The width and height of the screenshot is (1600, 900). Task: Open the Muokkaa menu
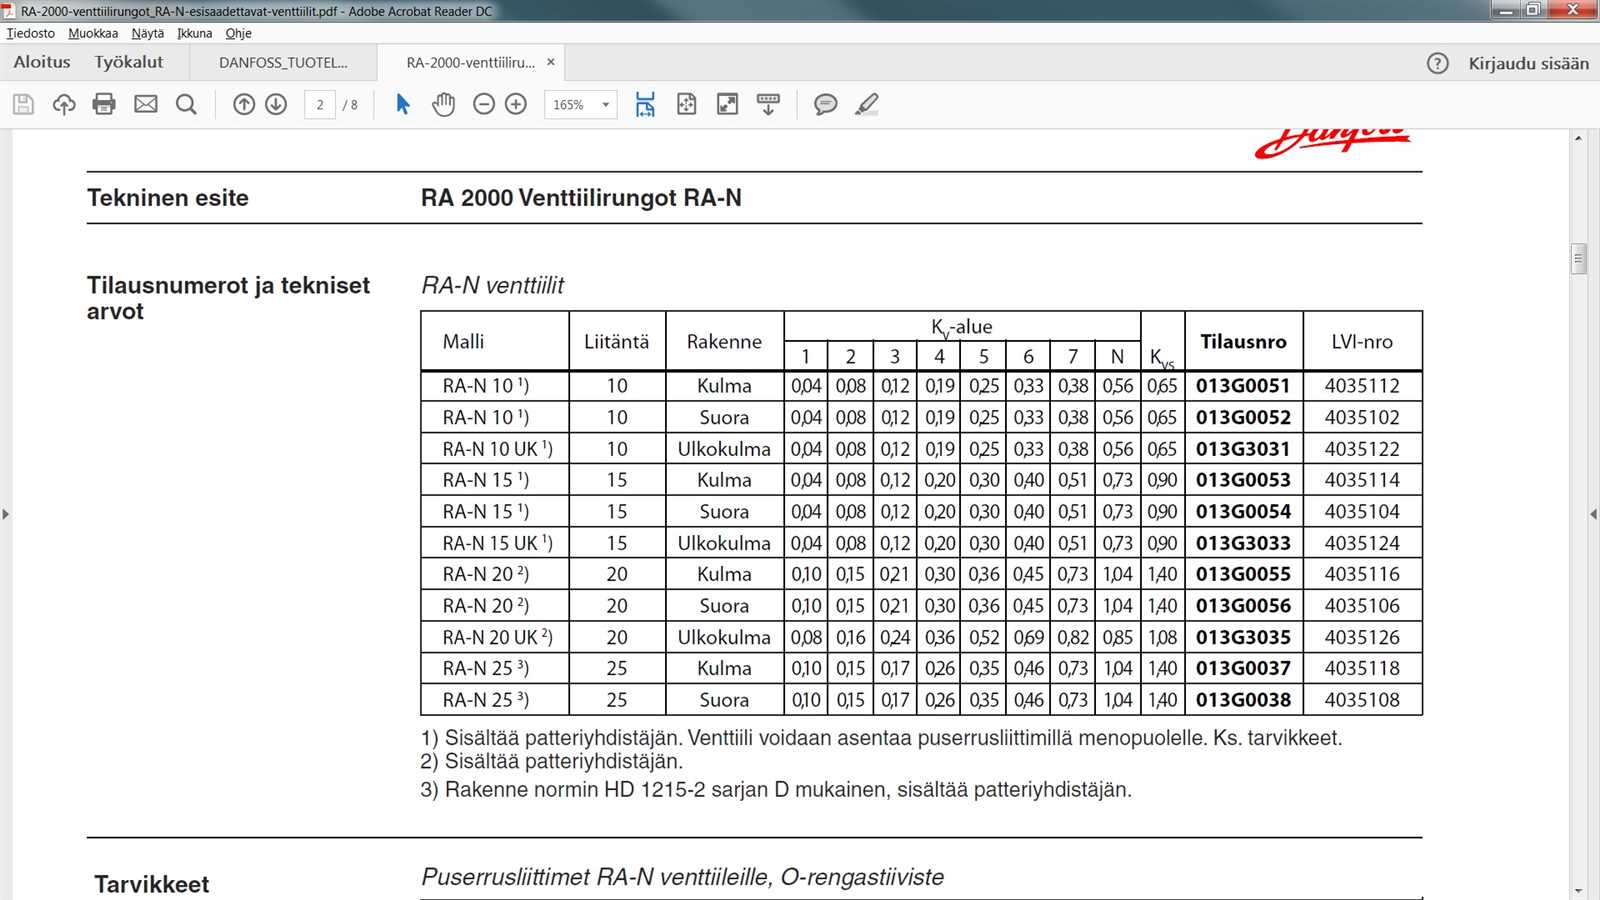point(93,33)
